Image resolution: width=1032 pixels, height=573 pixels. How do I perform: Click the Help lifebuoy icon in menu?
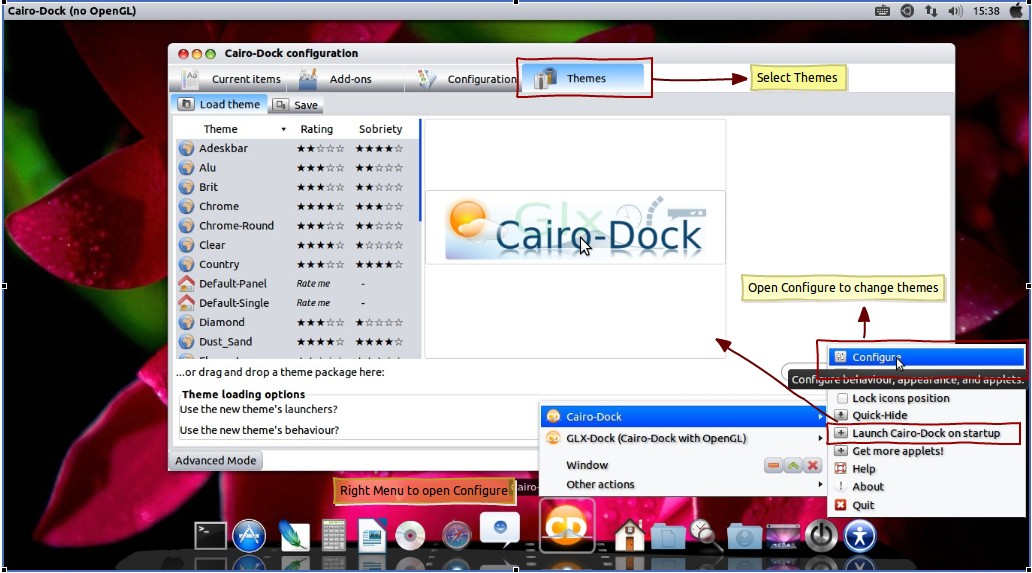tap(840, 468)
